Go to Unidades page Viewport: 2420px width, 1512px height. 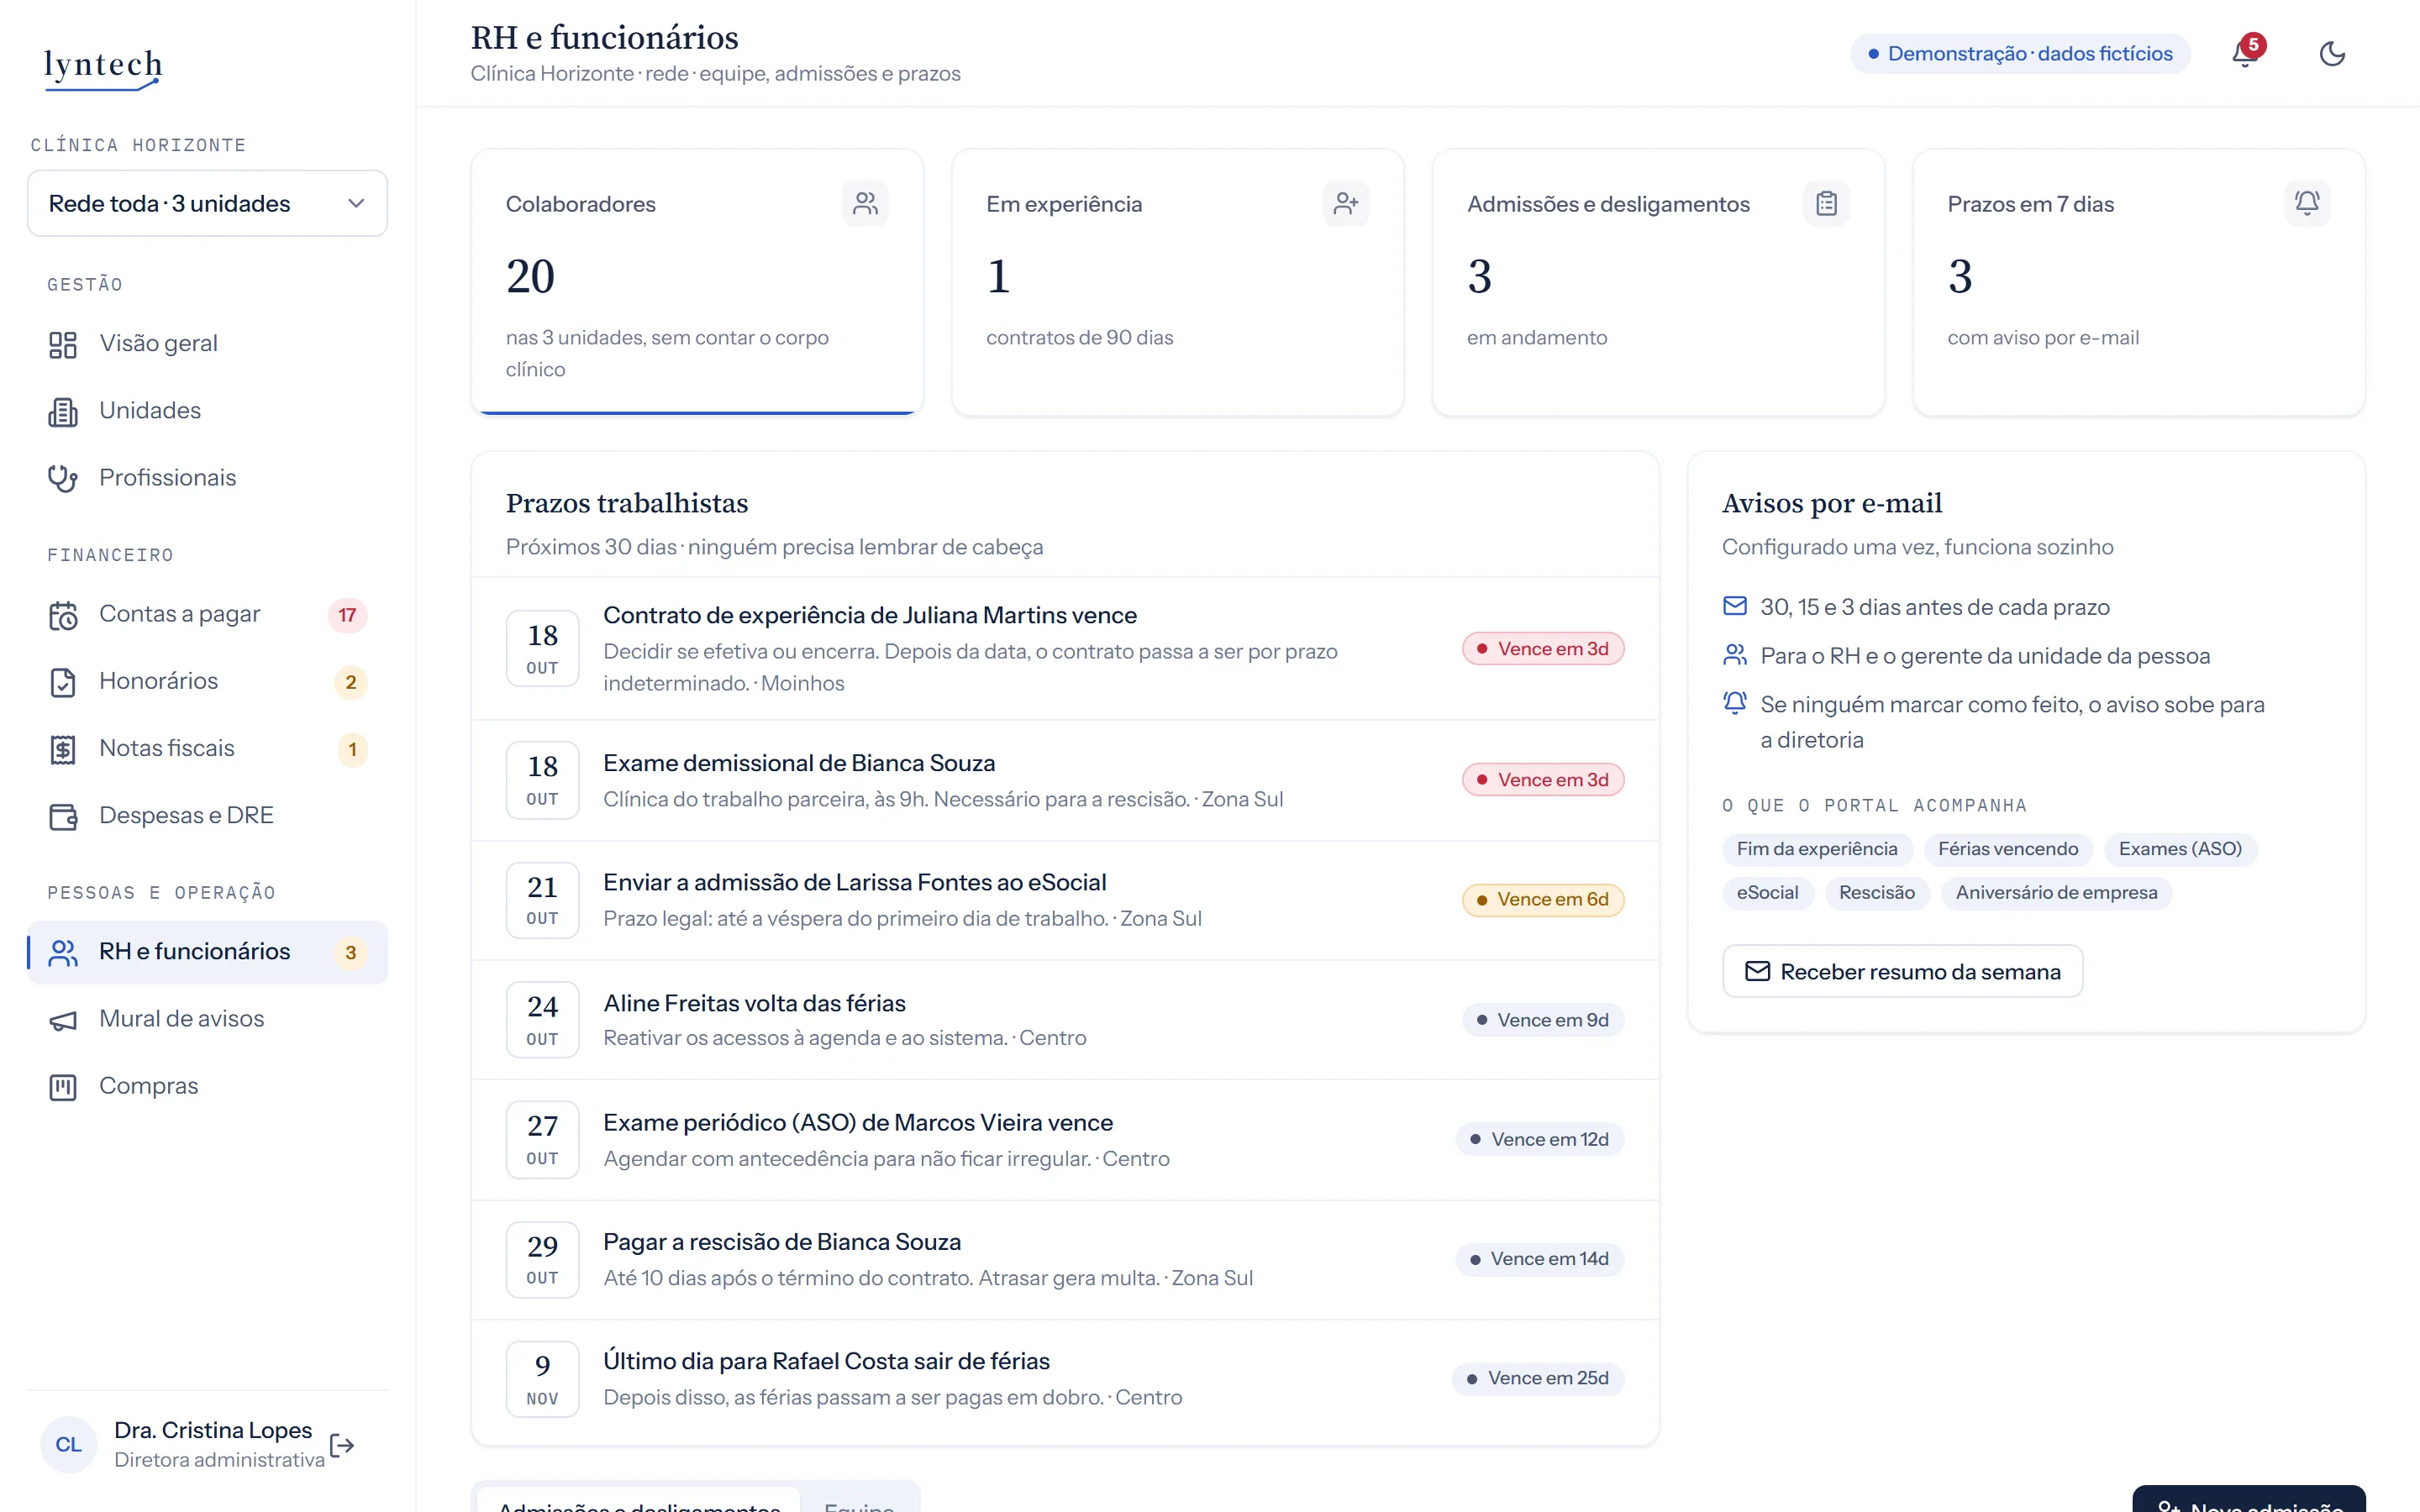pos(207,410)
